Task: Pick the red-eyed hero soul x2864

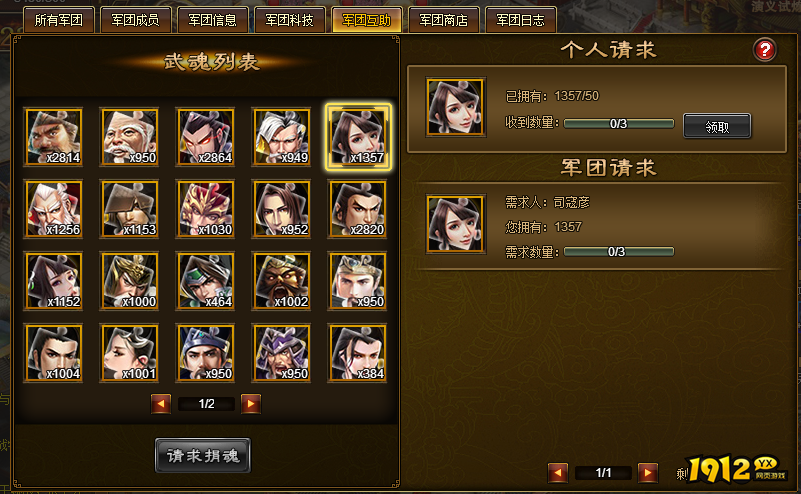Action: (x=205, y=137)
